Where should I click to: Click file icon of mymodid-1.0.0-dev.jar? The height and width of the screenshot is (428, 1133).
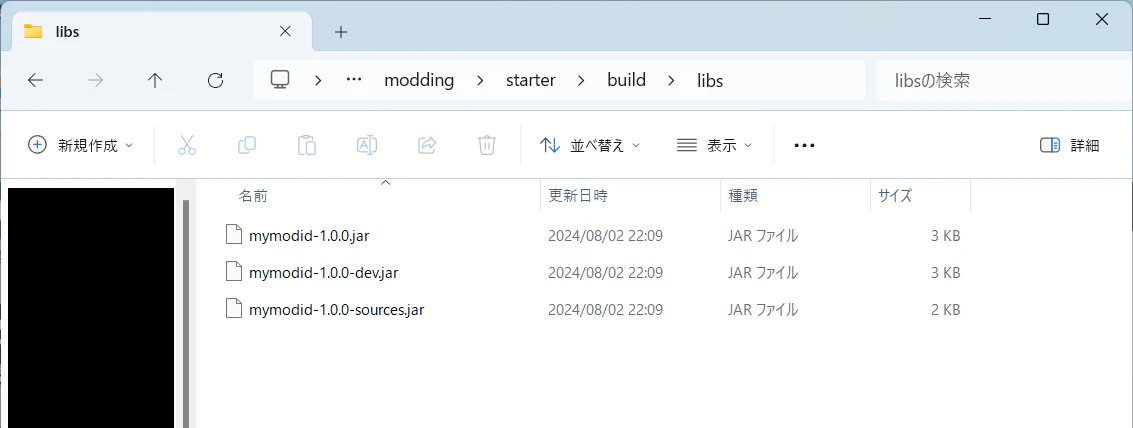click(233, 273)
